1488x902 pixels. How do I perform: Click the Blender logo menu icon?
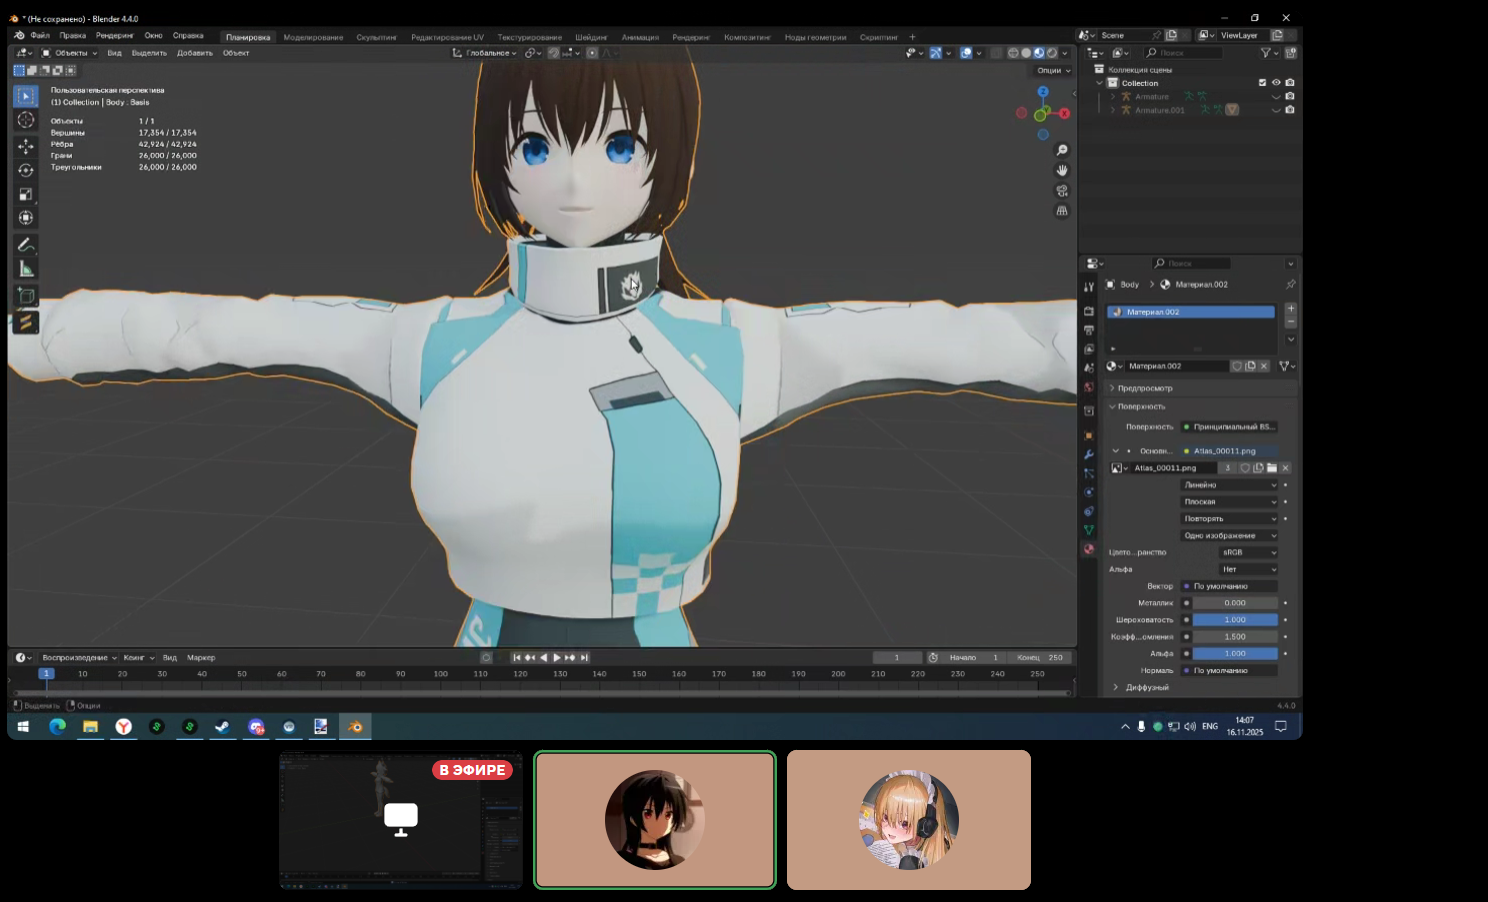click(19, 36)
